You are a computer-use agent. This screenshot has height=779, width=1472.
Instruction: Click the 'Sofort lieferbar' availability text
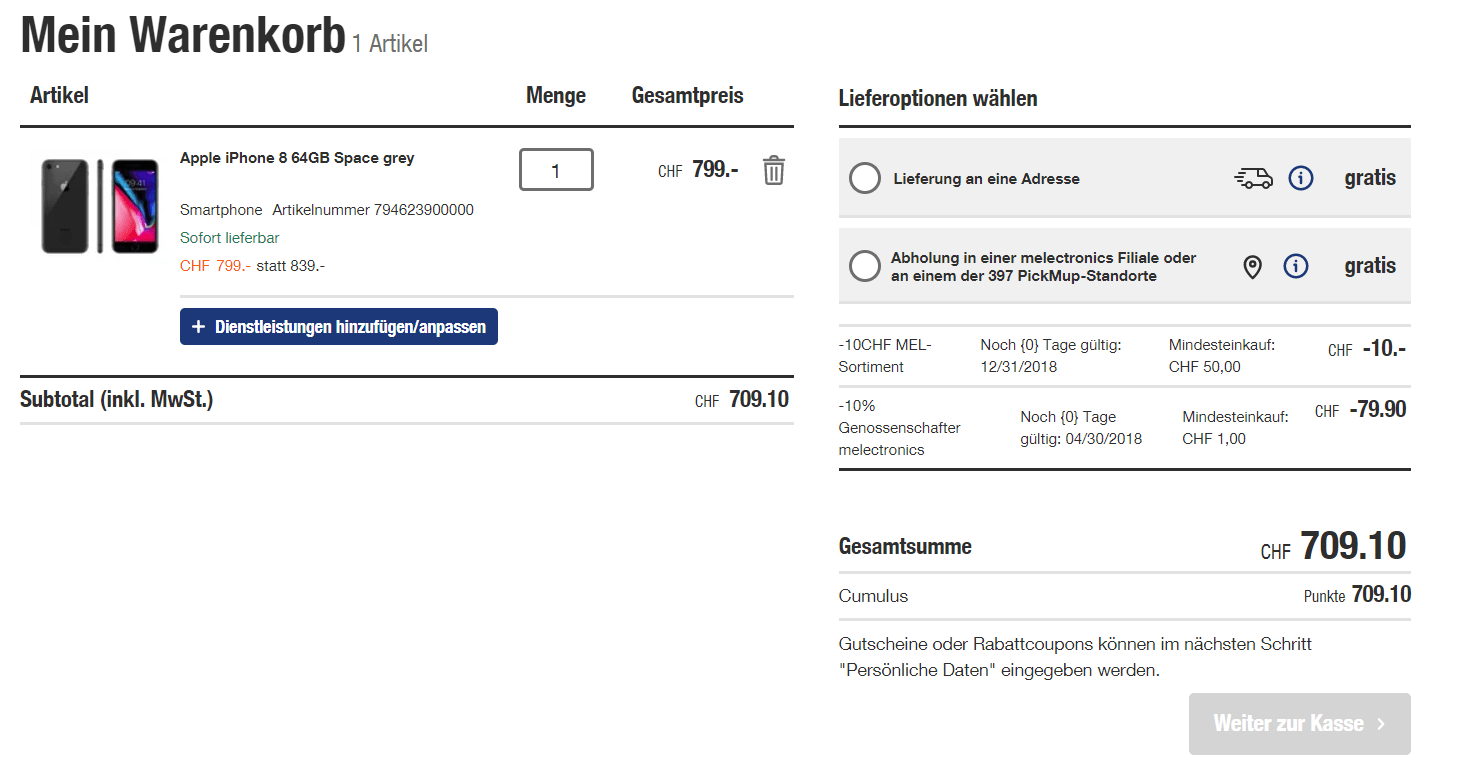(x=230, y=238)
